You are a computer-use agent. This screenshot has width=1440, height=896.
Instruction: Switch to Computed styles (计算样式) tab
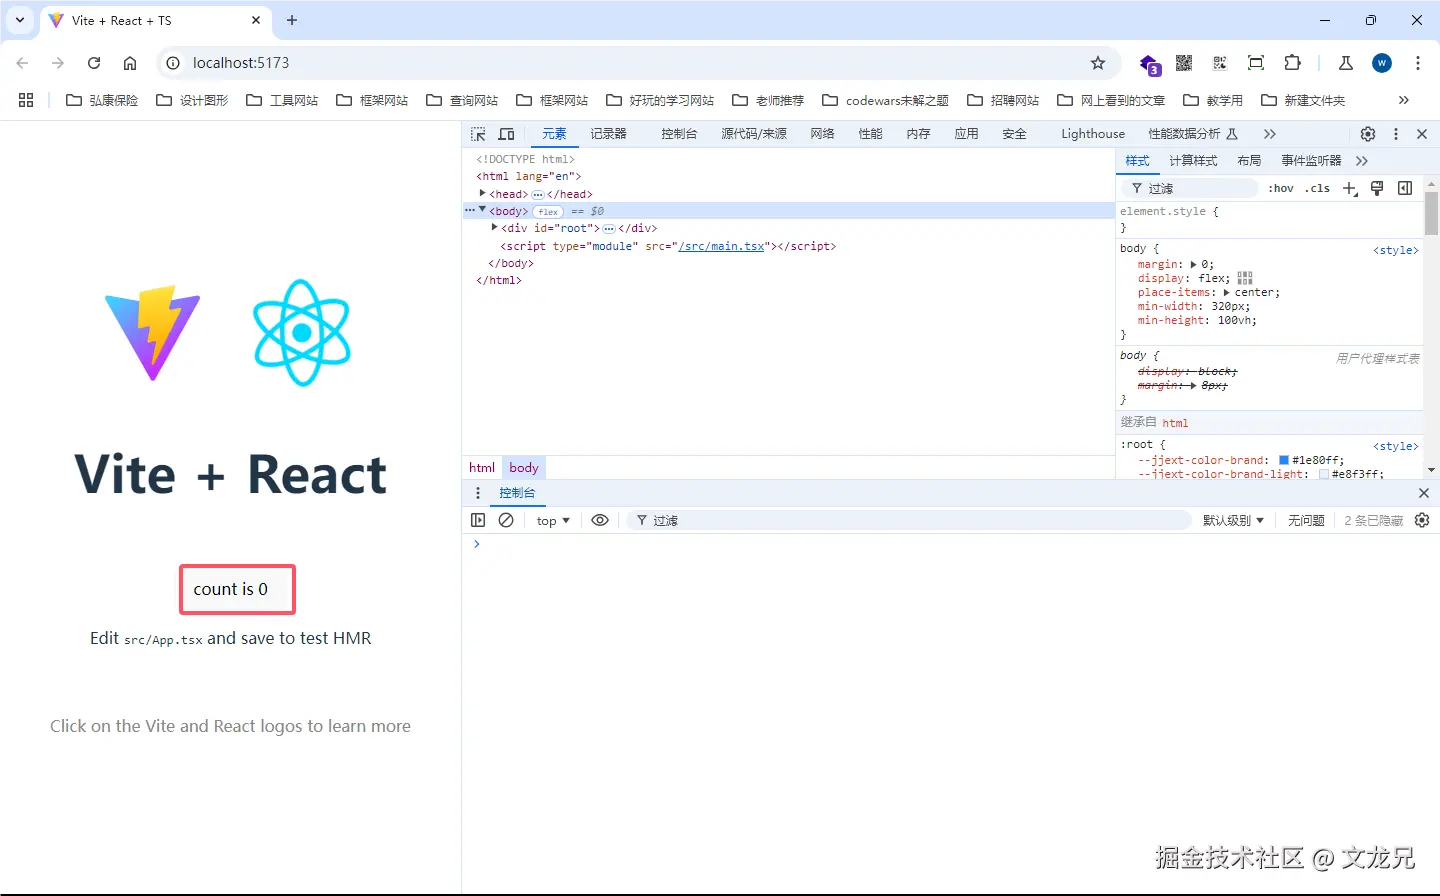[1193, 161]
